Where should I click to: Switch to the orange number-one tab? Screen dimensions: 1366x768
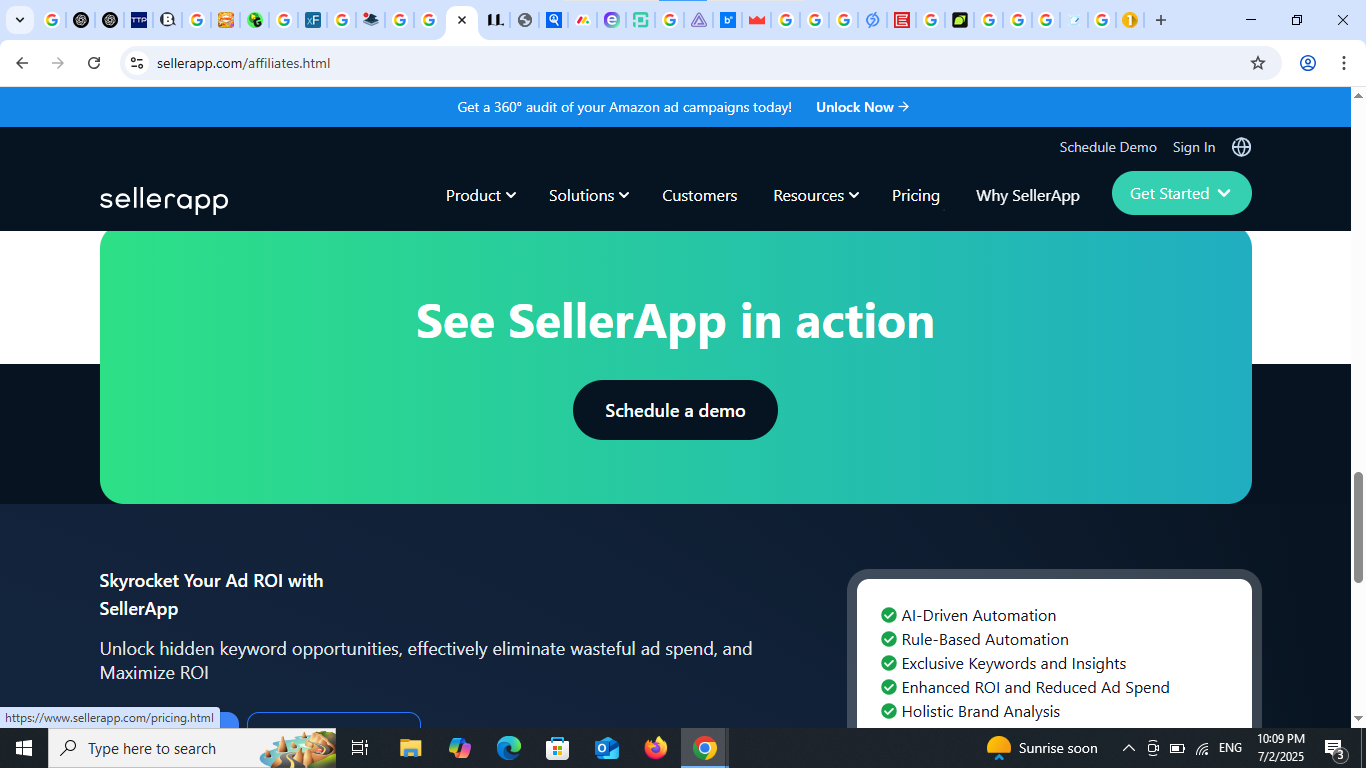pyautogui.click(x=1130, y=20)
